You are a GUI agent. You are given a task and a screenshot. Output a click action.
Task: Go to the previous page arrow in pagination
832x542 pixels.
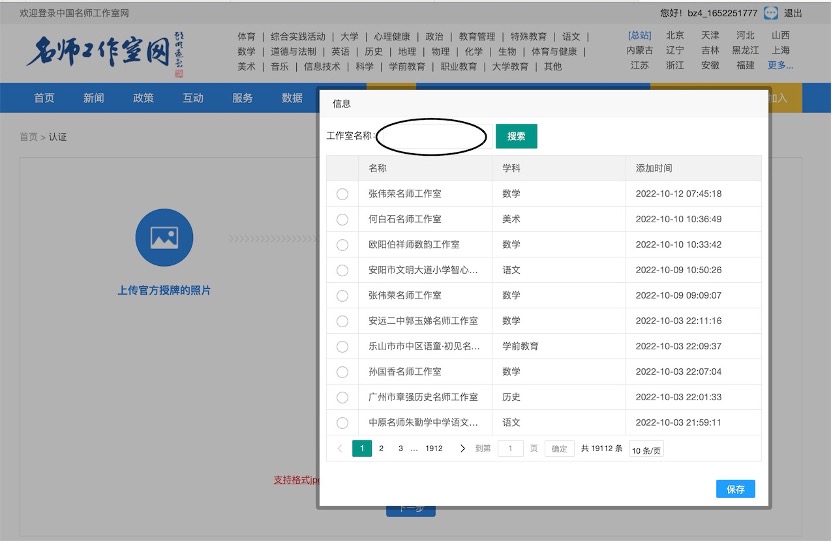[x=340, y=449]
